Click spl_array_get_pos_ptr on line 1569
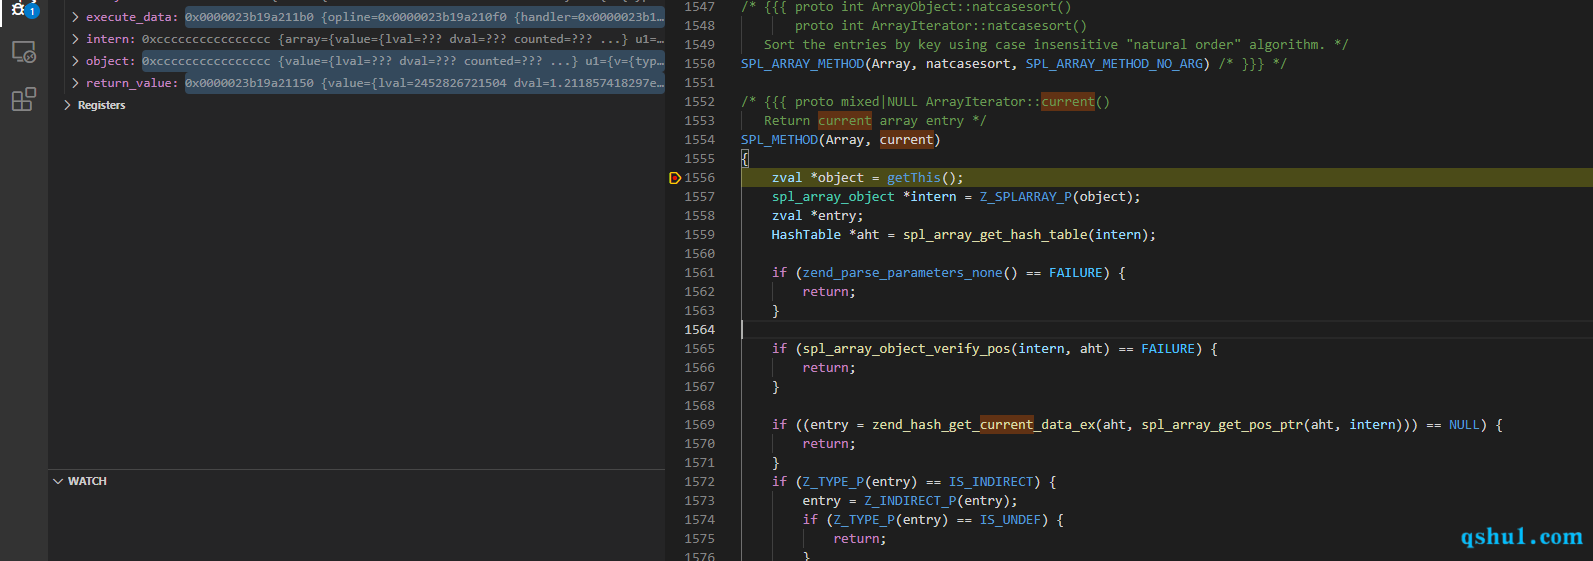Screen dimensions: 1593x561 pyautogui.click(x=1222, y=425)
